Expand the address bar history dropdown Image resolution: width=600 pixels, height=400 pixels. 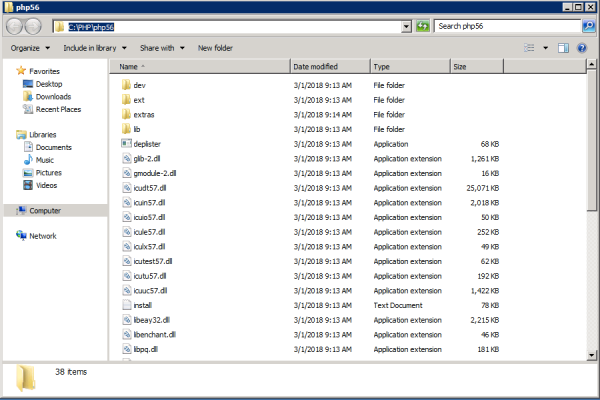(406, 26)
